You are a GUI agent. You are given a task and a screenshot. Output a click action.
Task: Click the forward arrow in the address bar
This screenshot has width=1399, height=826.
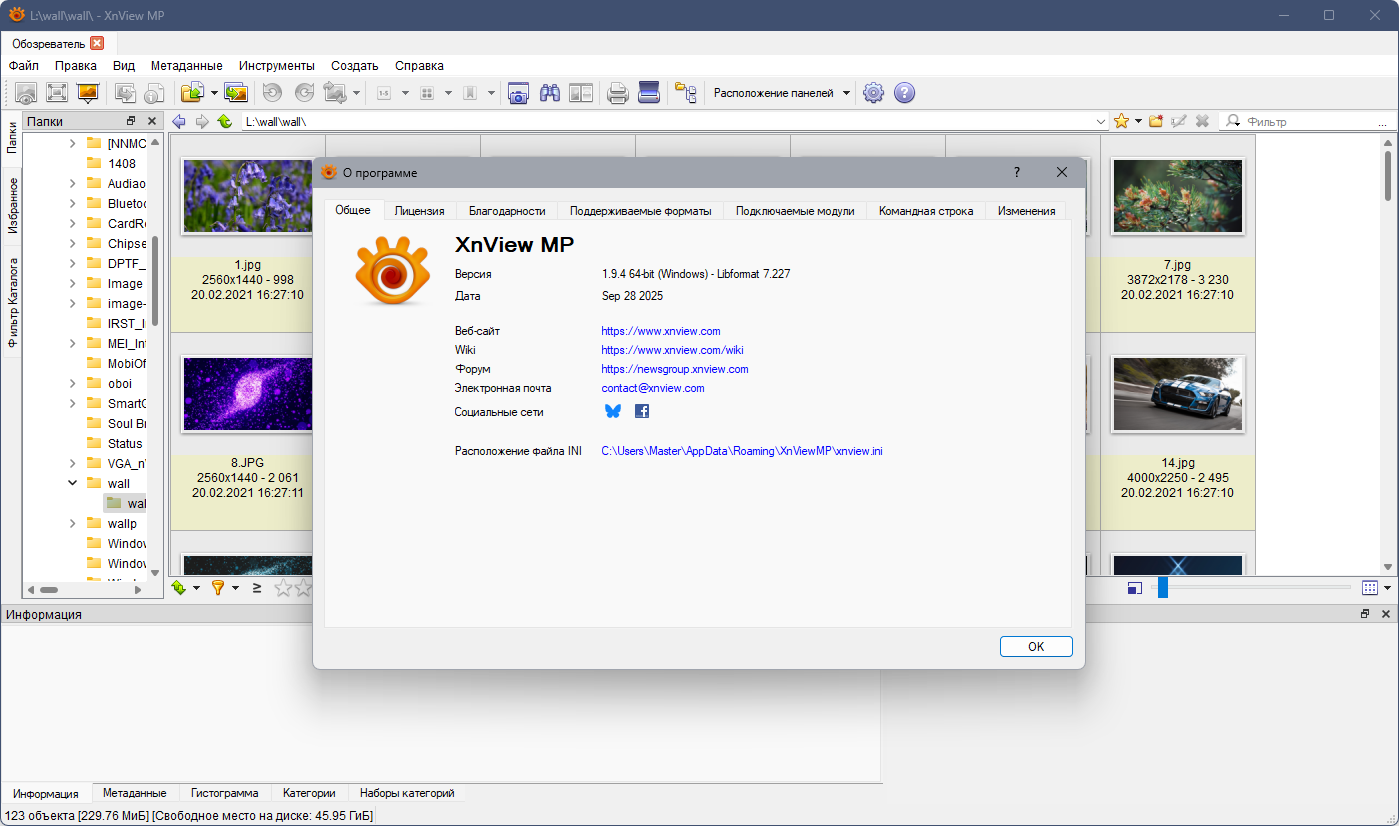[202, 121]
